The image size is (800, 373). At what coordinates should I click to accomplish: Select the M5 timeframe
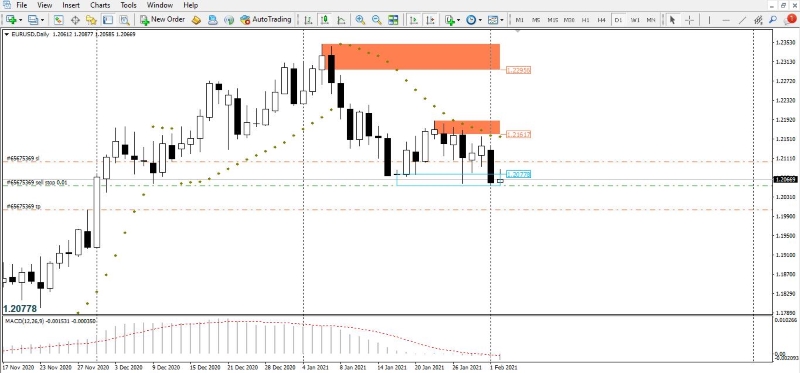(x=536, y=20)
